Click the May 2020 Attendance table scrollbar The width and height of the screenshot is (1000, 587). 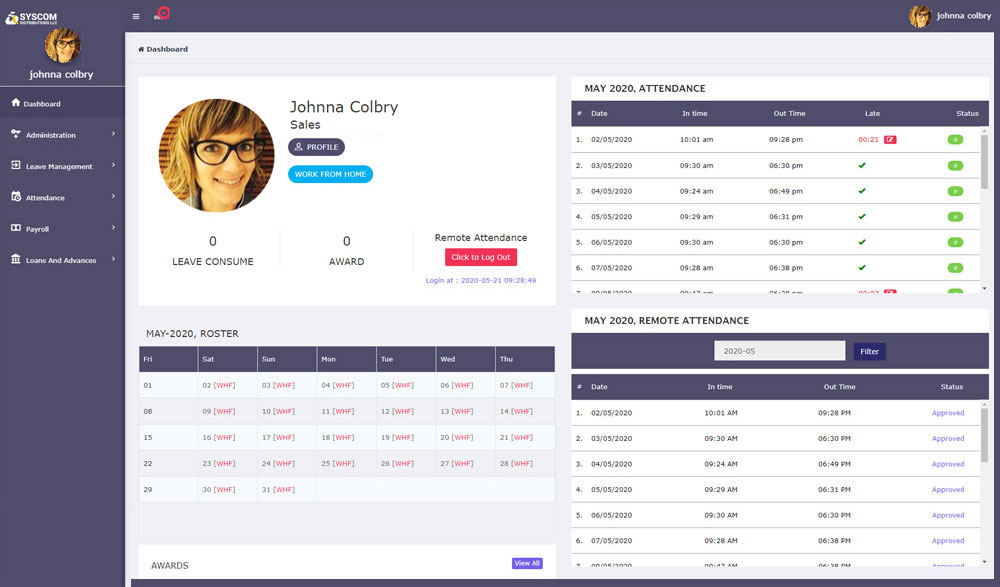[984, 160]
